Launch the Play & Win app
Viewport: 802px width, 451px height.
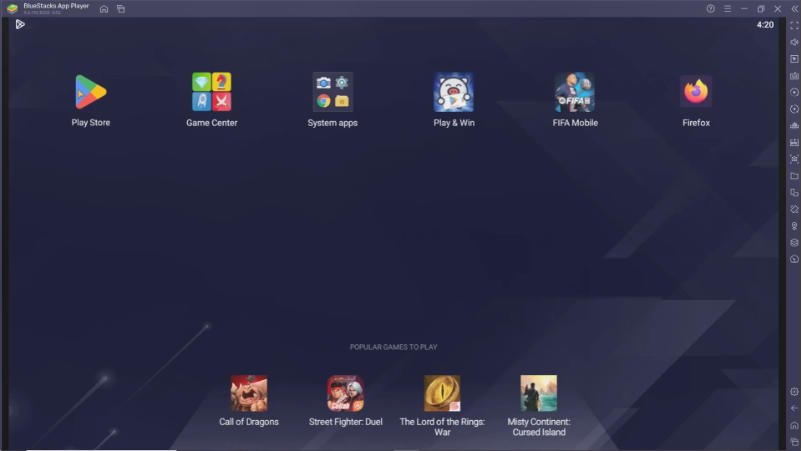tap(454, 92)
